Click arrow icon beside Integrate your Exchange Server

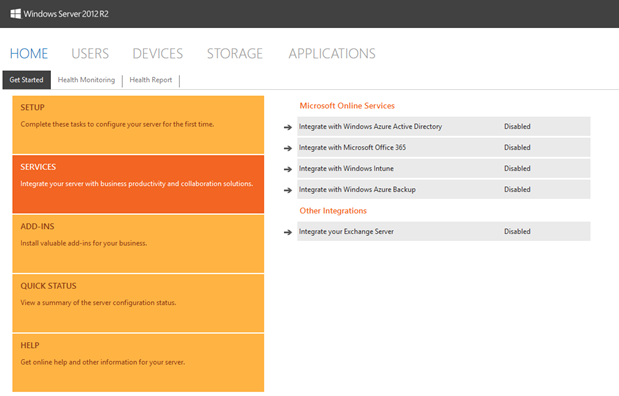point(288,233)
